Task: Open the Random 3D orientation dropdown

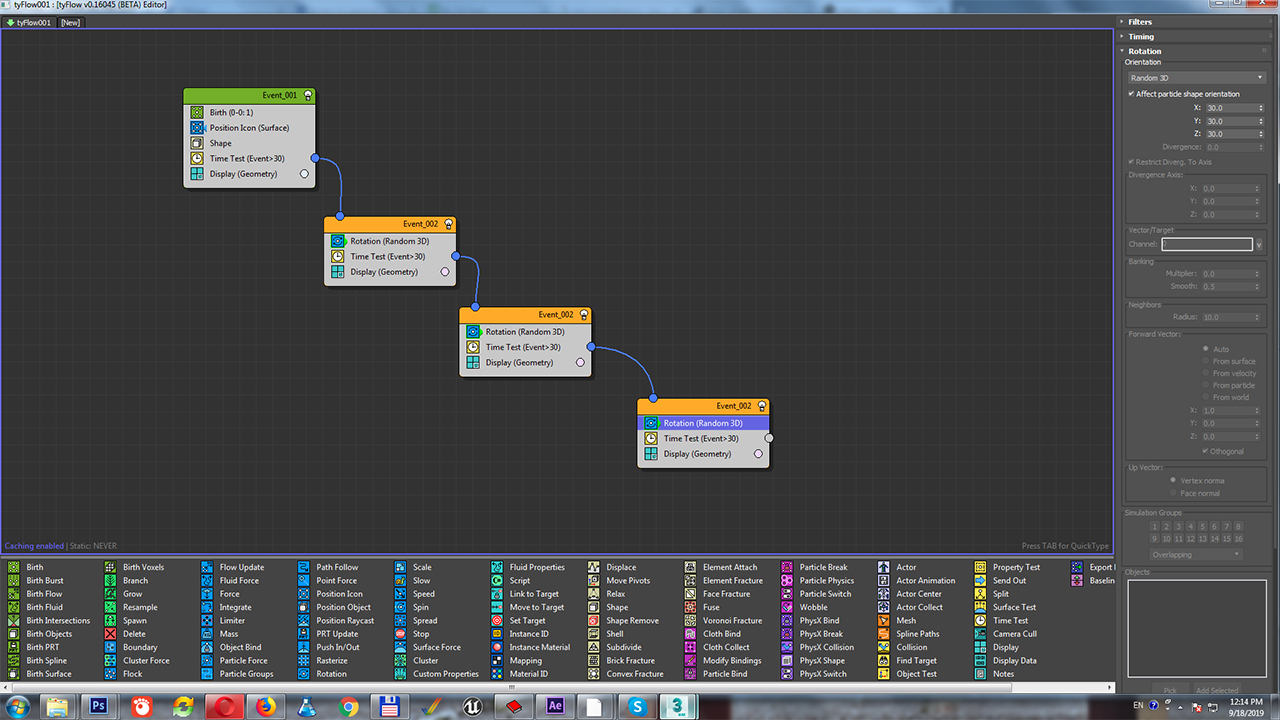Action: (x=1196, y=78)
